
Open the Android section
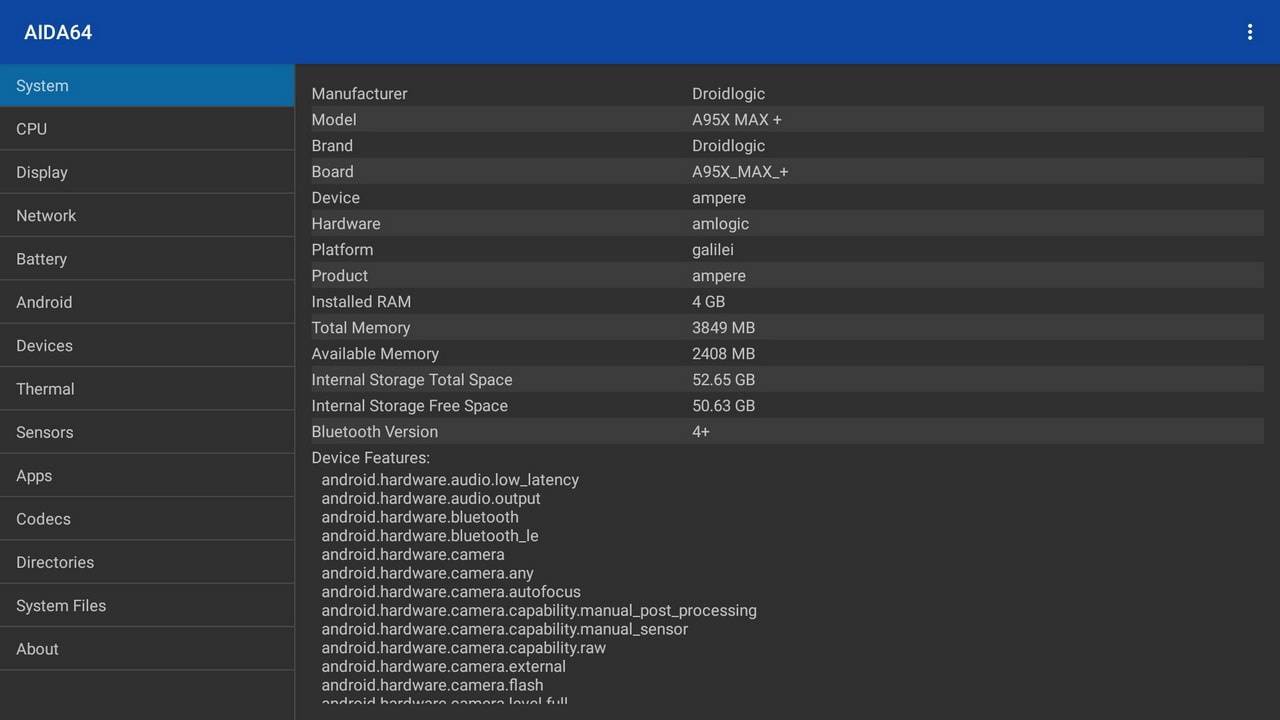point(147,302)
